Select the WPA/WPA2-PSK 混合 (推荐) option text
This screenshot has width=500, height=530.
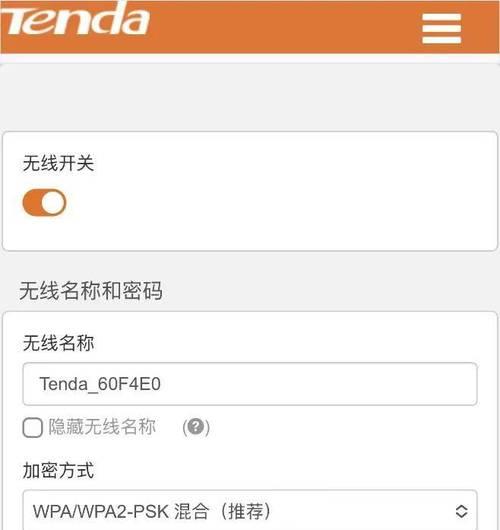point(152,511)
